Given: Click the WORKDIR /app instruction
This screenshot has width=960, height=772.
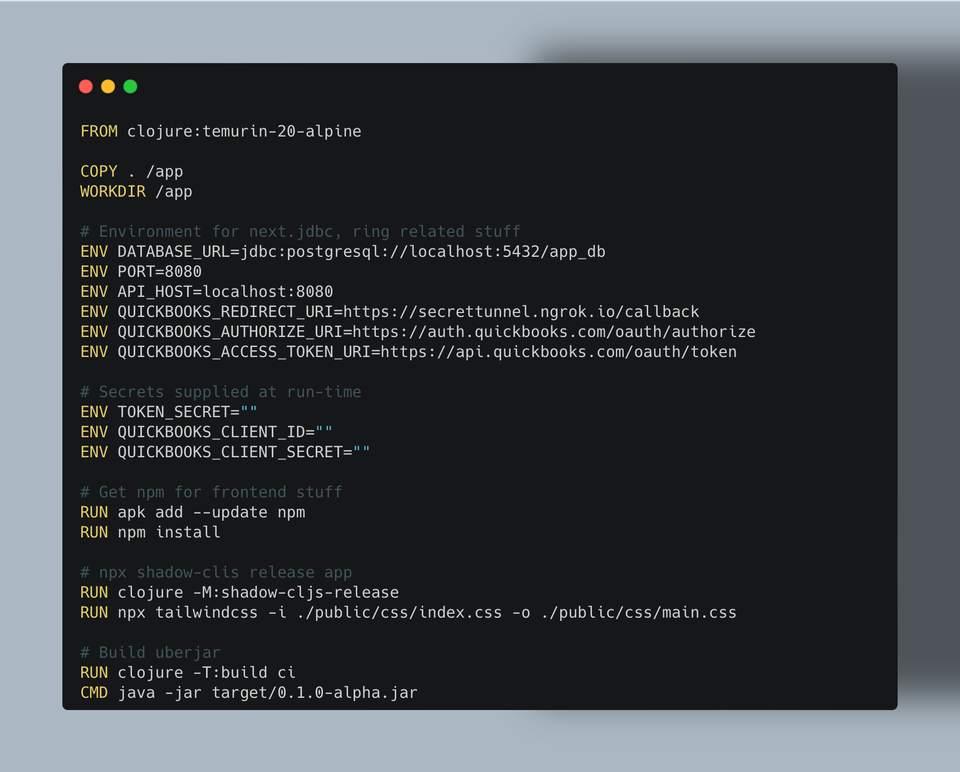Looking at the screenshot, I should click(135, 191).
